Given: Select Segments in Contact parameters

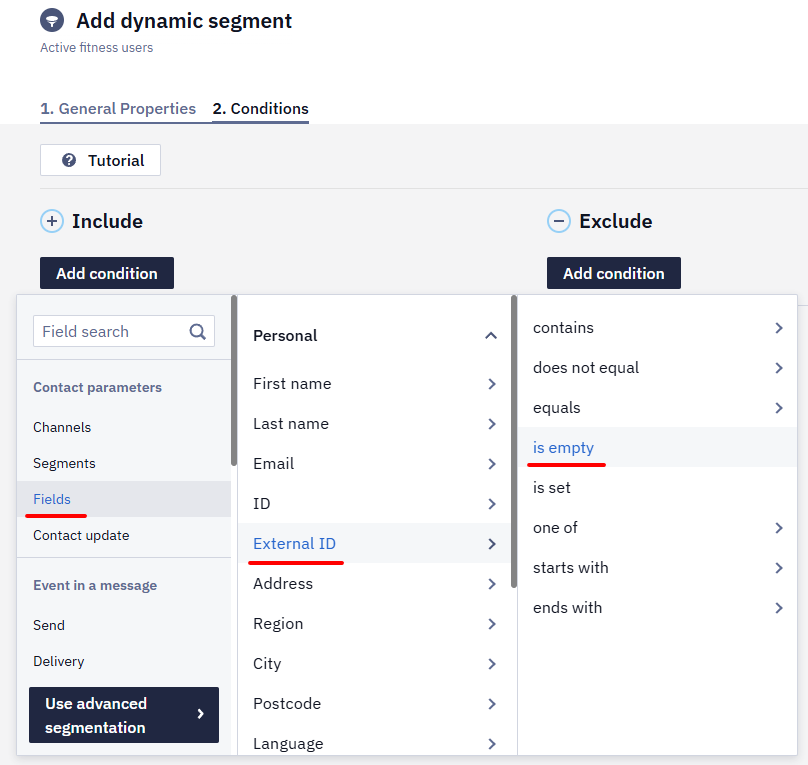Looking at the screenshot, I should coord(124,463).
